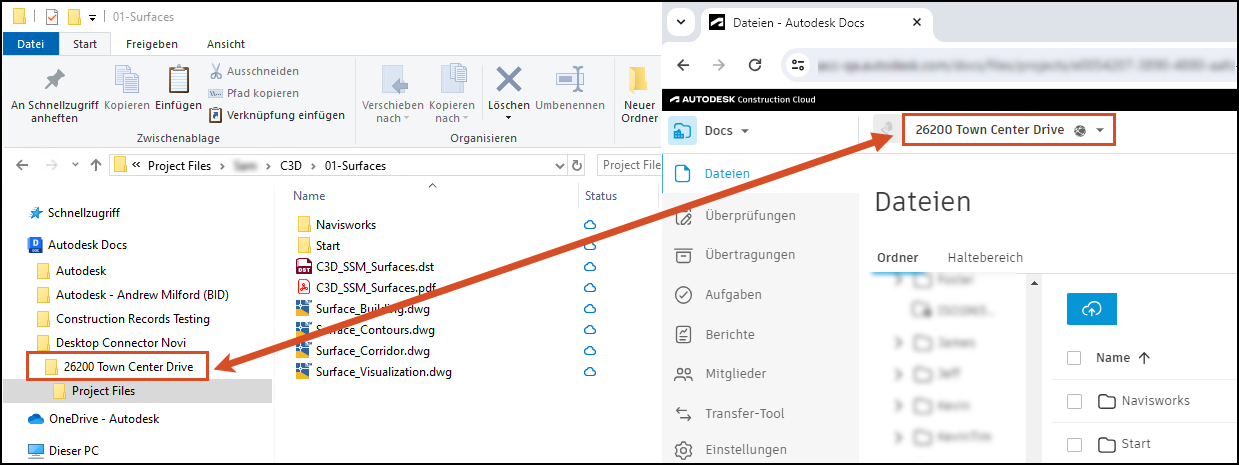The image size is (1239, 465).
Task: Click Verknüpfung einfügen in the ribbon
Action: pyautogui.click(x=277, y=115)
